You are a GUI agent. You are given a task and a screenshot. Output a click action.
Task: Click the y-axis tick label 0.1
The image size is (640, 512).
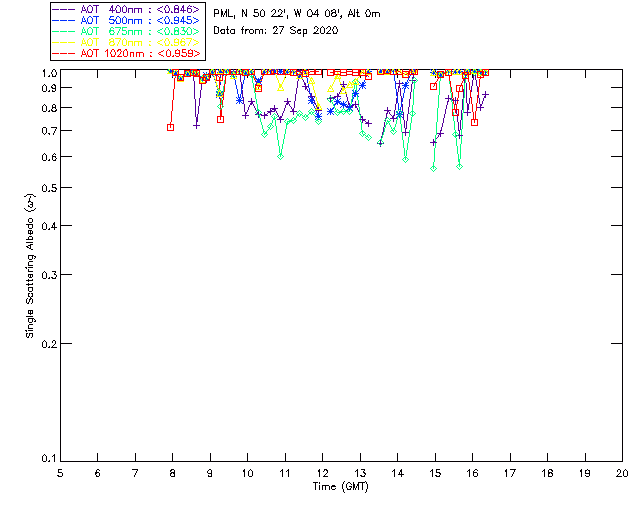46,459
